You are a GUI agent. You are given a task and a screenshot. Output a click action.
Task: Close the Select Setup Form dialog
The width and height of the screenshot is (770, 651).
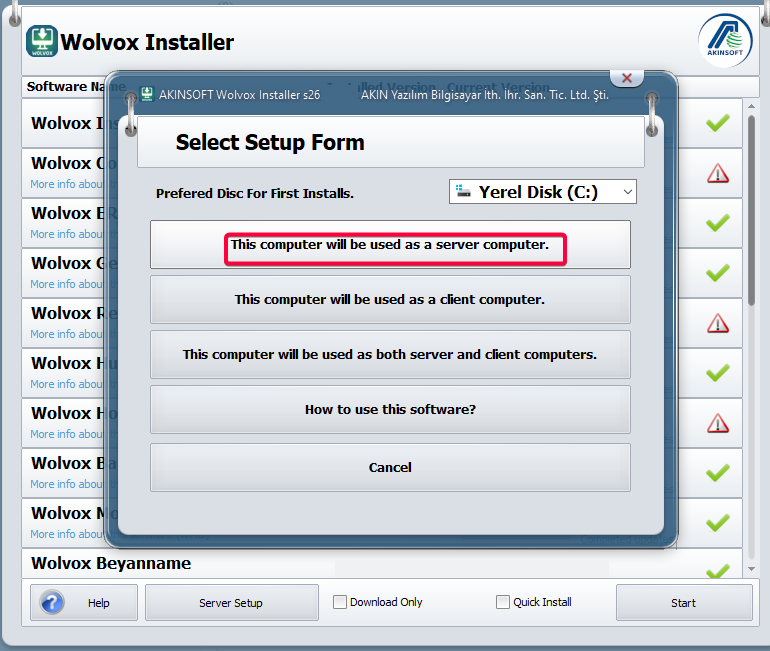coord(627,78)
